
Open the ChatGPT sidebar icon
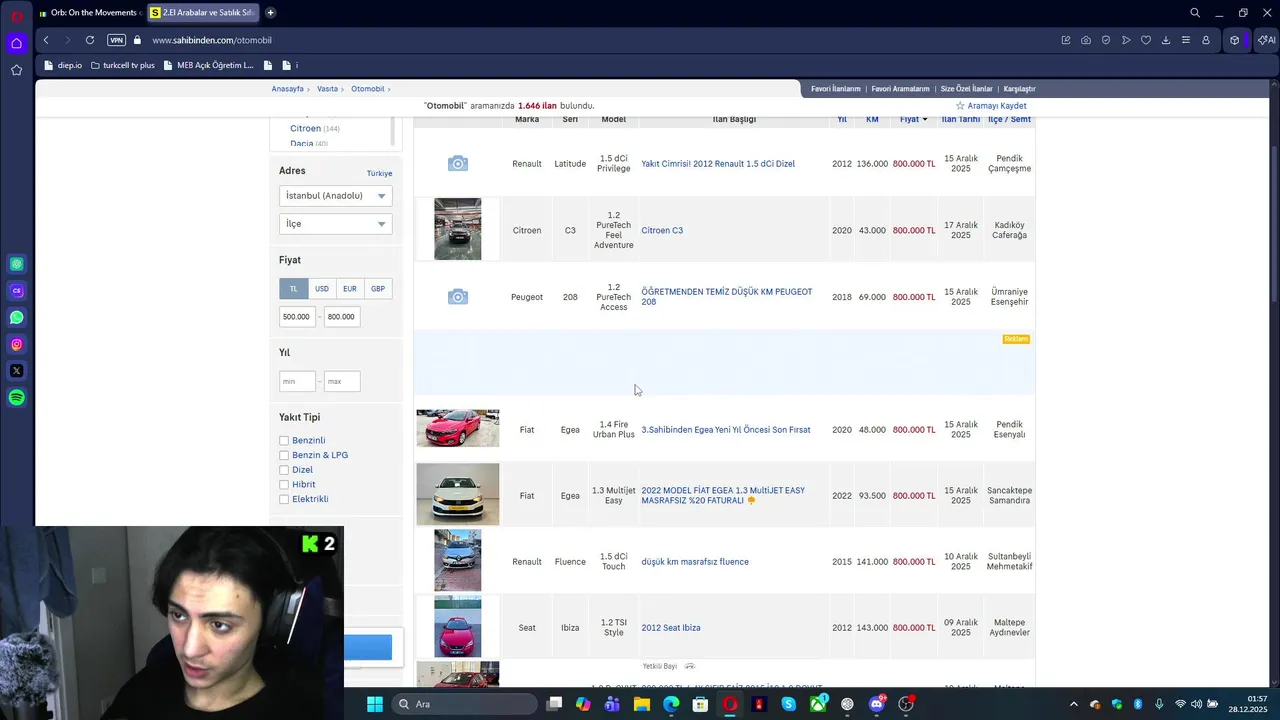click(x=16, y=264)
